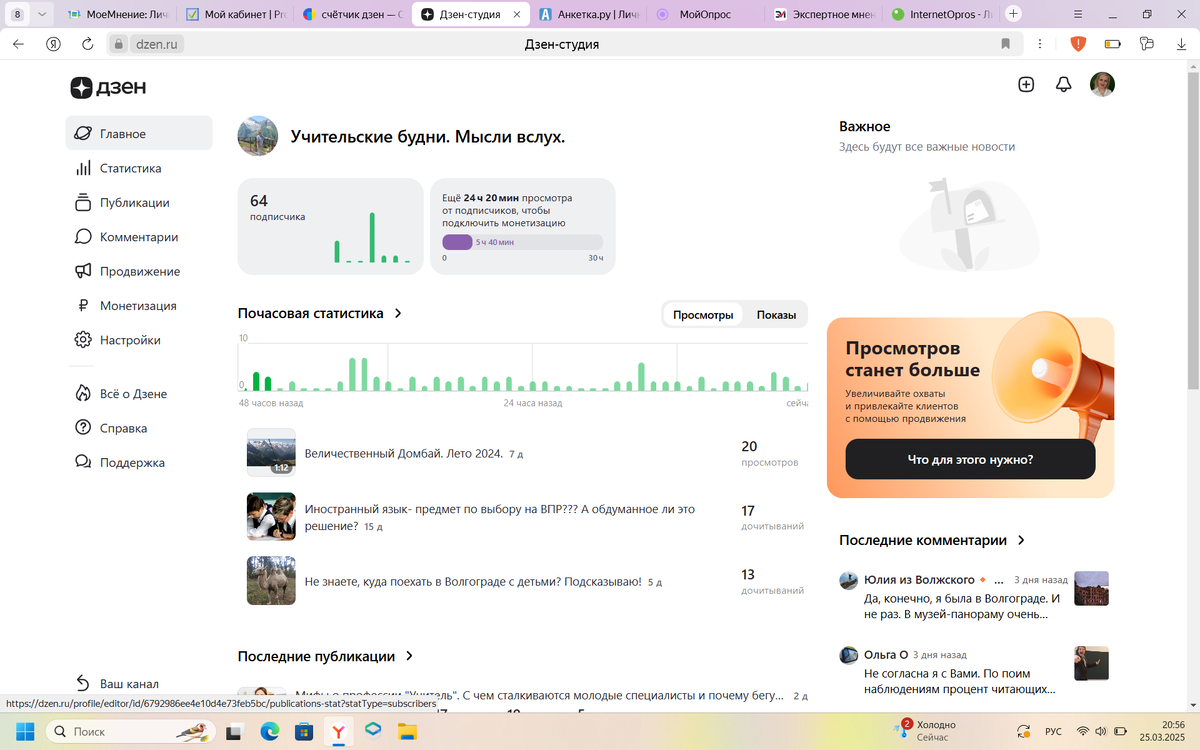Switch to Анкетка.ру browser tab
This screenshot has height=750, width=1200.
(589, 14)
